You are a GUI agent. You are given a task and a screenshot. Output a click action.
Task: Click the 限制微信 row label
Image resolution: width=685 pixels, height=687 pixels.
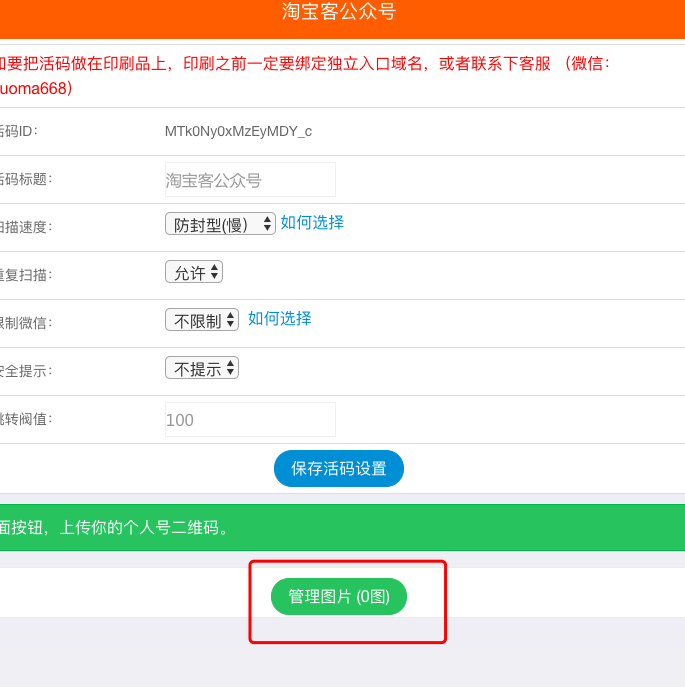[x=26, y=323]
